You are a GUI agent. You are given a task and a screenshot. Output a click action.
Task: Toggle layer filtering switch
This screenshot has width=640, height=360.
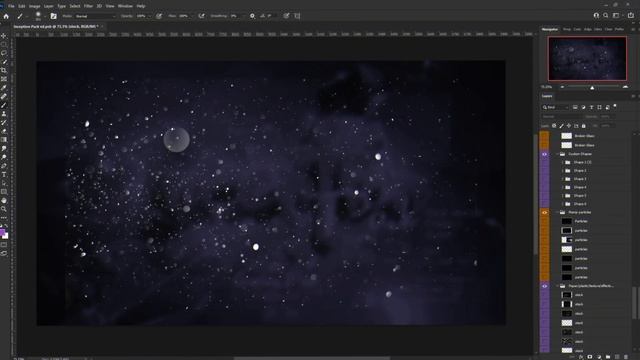(x=615, y=106)
